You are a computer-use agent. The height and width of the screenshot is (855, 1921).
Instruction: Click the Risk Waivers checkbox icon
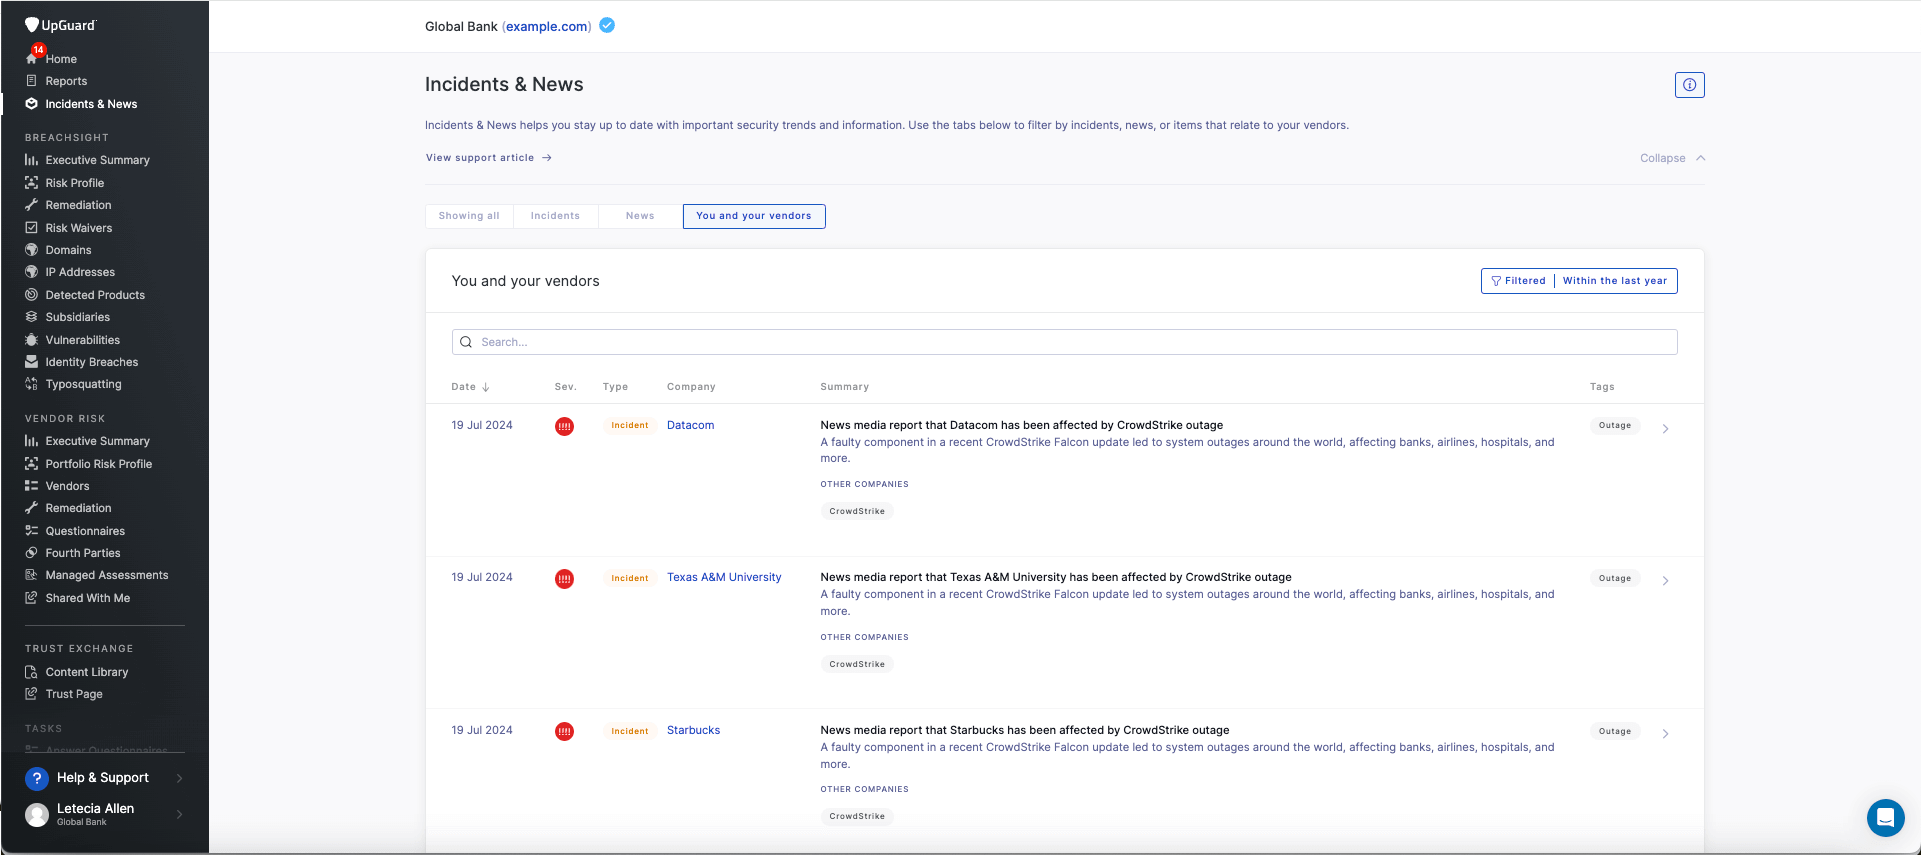tap(32, 228)
